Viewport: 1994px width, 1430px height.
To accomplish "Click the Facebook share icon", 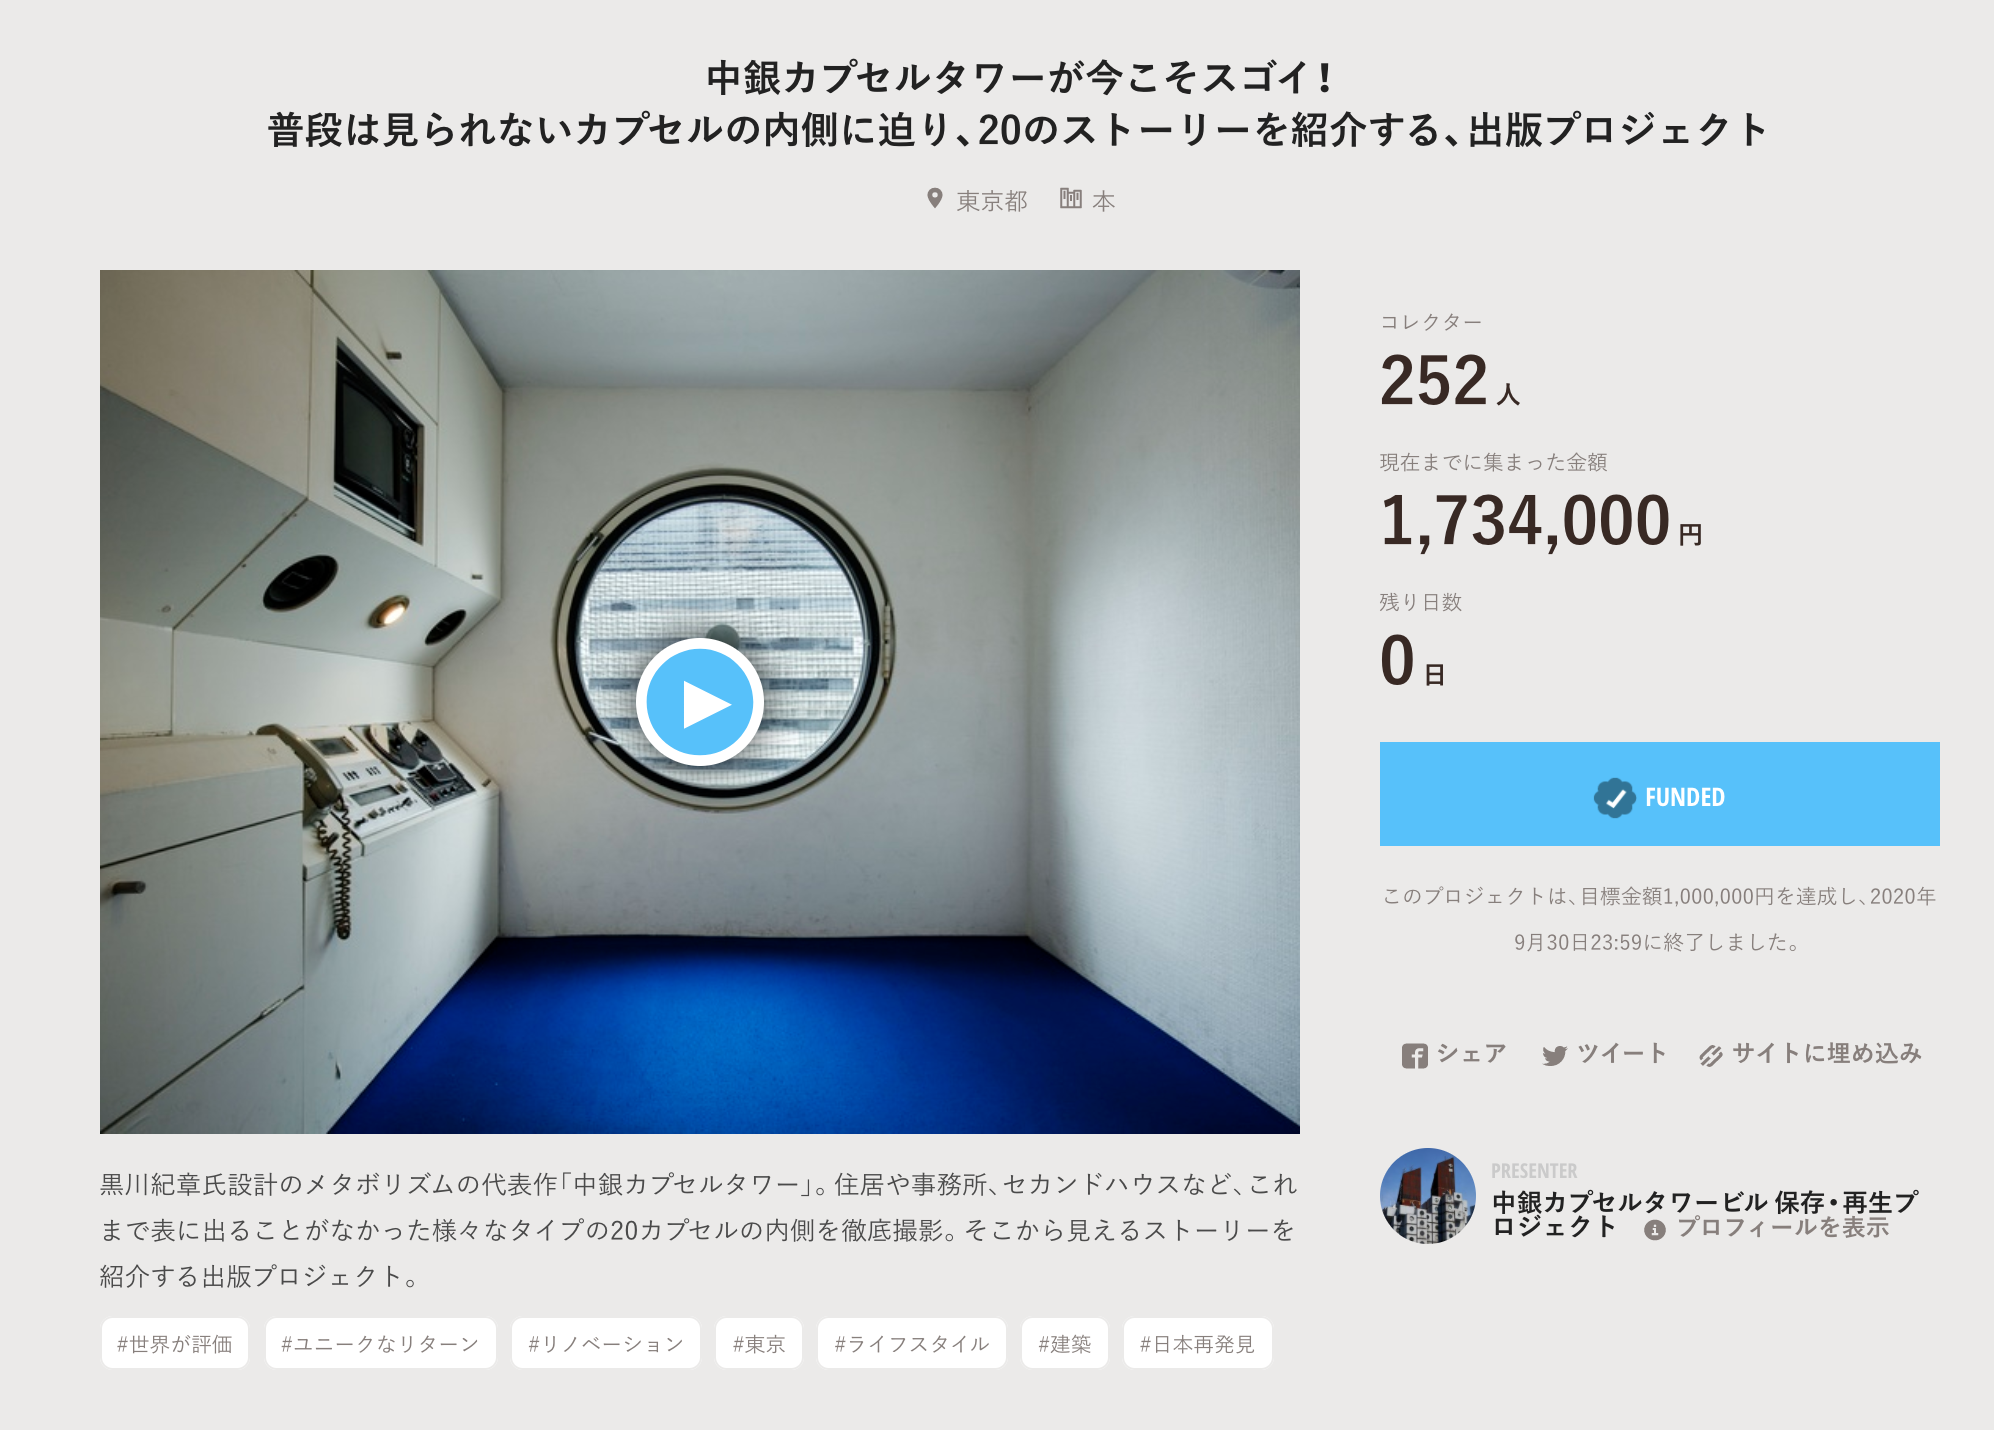I will click(1414, 1056).
